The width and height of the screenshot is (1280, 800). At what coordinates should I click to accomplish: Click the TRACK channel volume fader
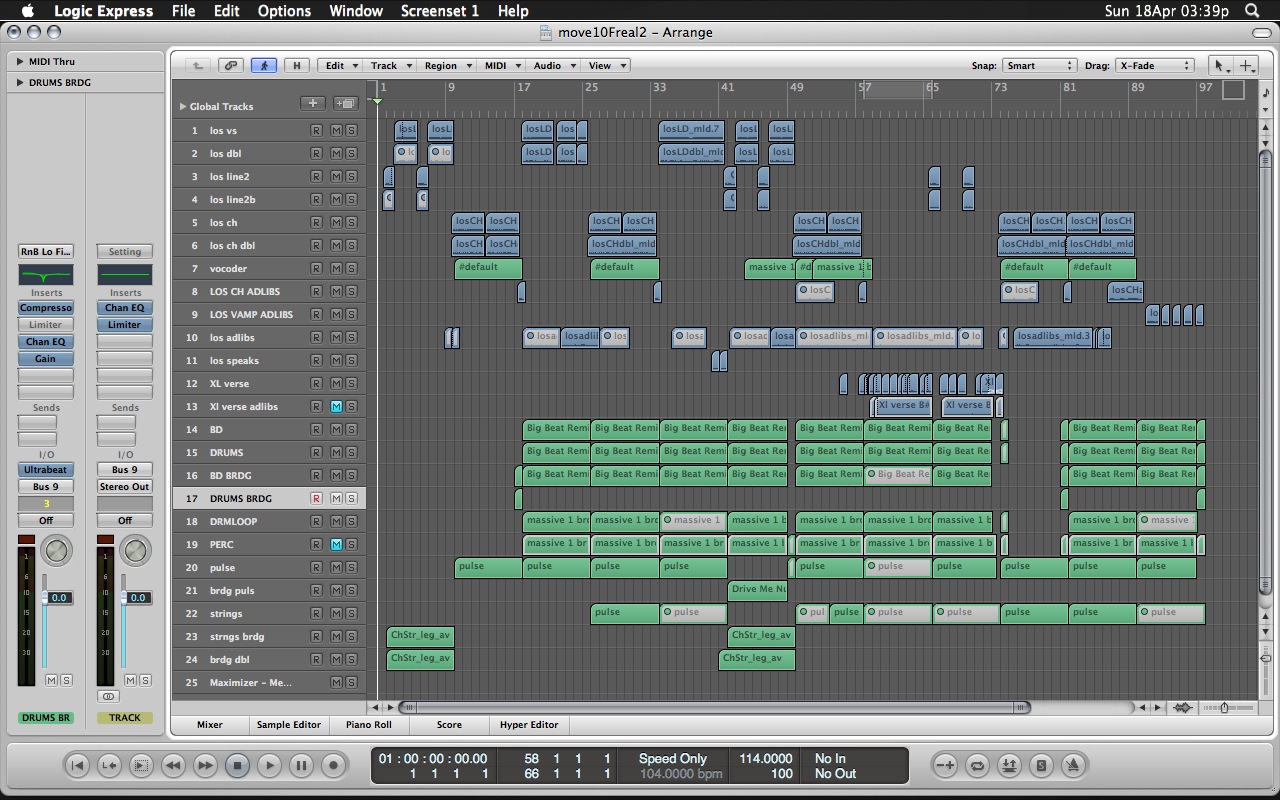[124, 598]
